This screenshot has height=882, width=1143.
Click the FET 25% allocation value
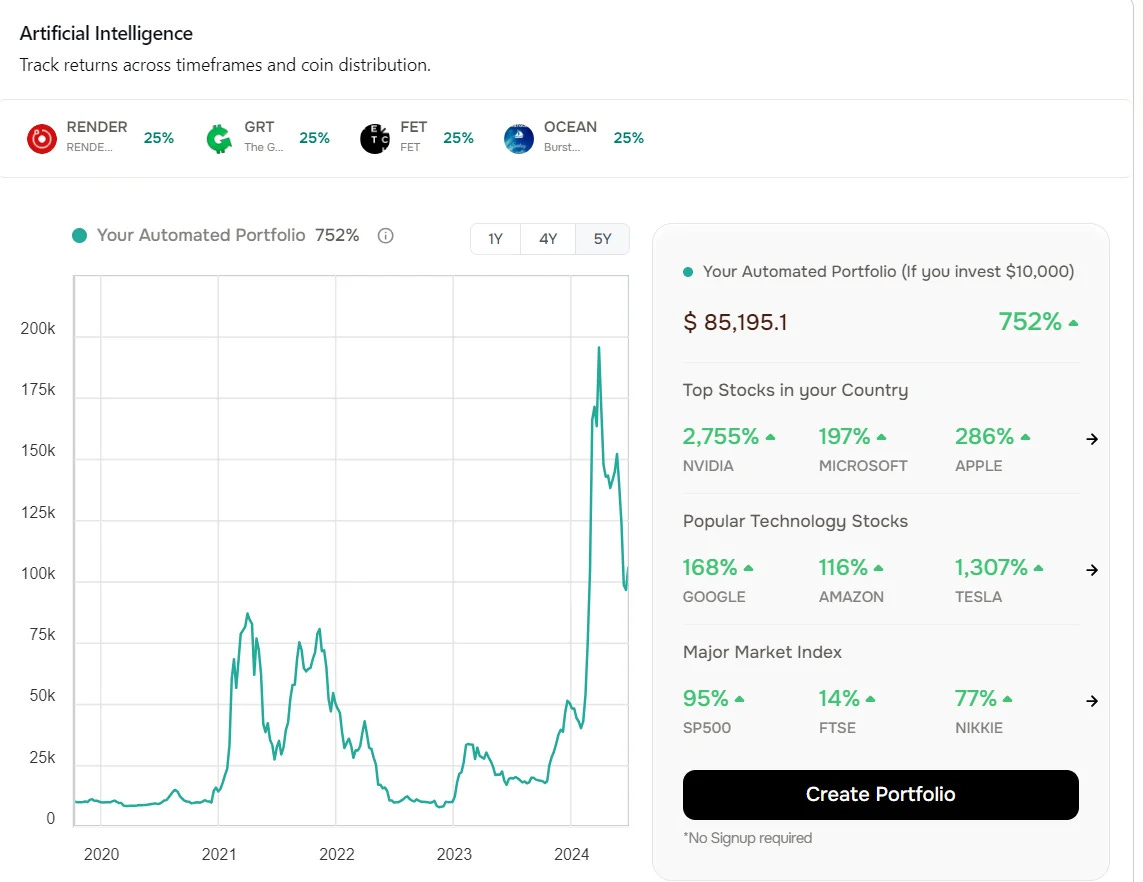(x=459, y=138)
